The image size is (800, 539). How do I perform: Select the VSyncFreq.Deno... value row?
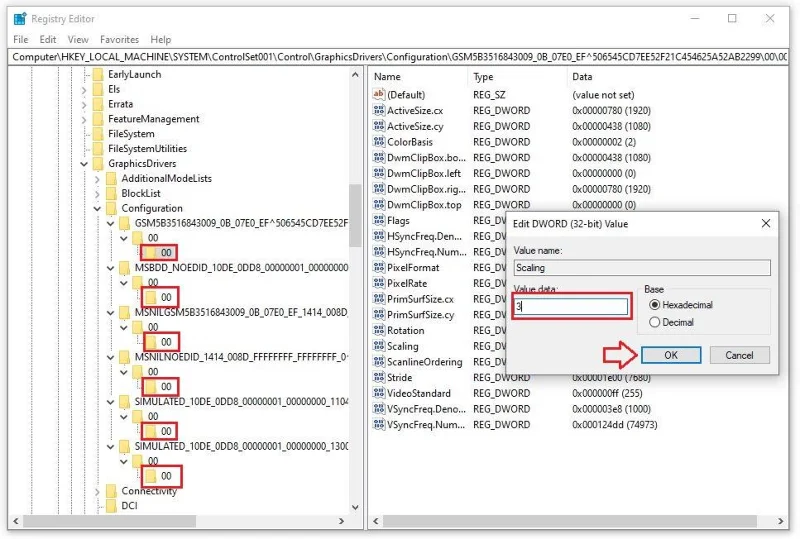click(x=515, y=409)
